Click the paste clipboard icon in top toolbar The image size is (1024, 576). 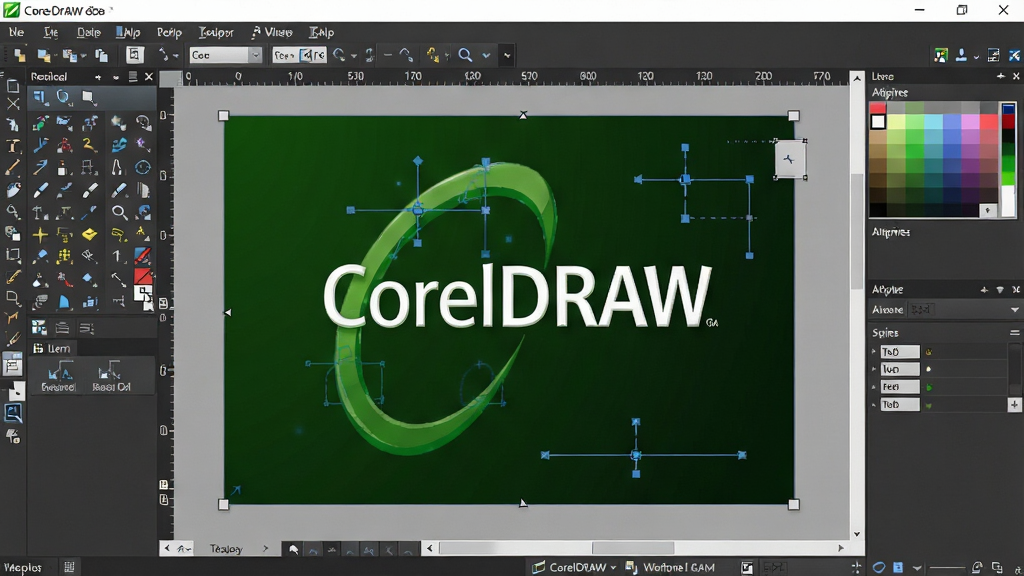[x=101, y=56]
